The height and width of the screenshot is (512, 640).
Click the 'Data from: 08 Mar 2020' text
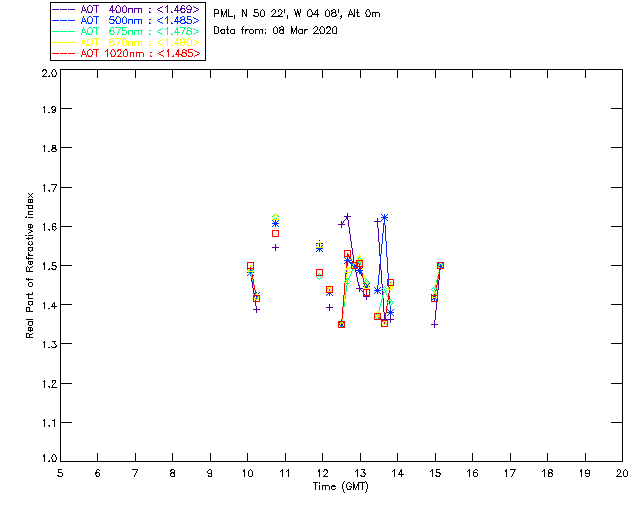coord(275,31)
